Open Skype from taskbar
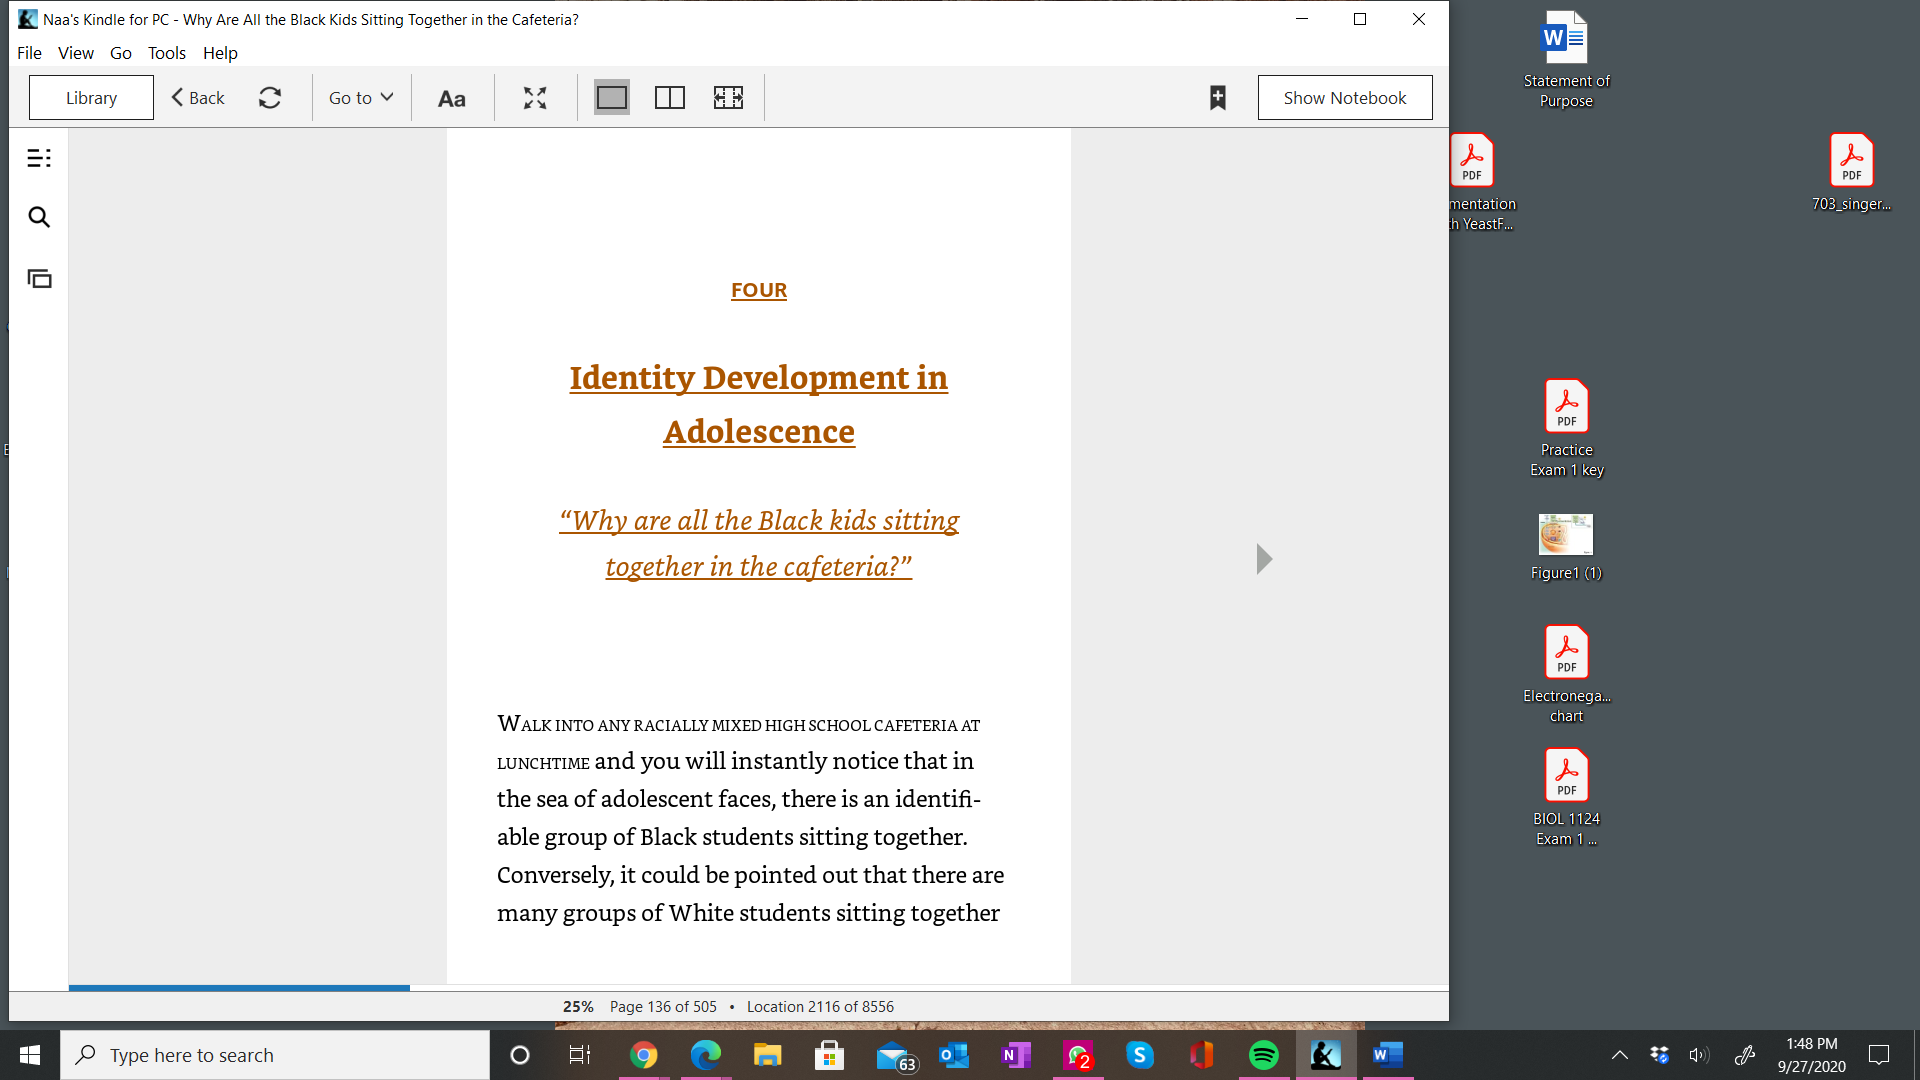Viewport: 1920px width, 1080px height. click(1140, 1055)
